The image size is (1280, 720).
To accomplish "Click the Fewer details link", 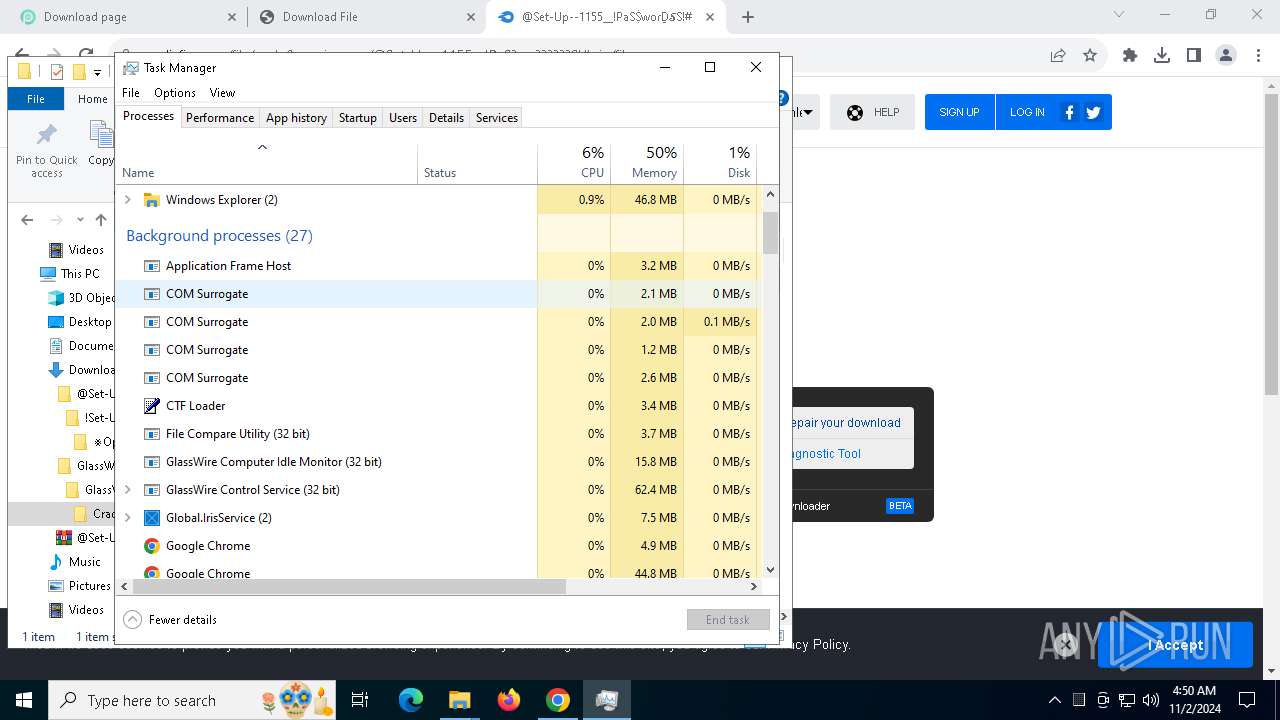I will pos(183,620).
